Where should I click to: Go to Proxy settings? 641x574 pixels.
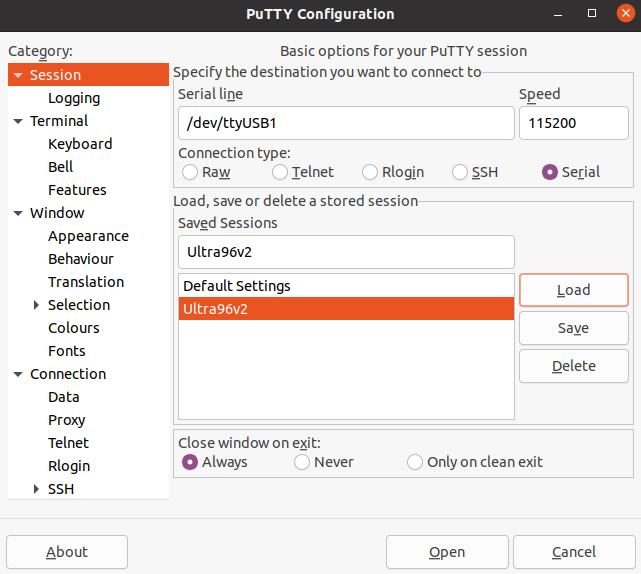tap(67, 420)
